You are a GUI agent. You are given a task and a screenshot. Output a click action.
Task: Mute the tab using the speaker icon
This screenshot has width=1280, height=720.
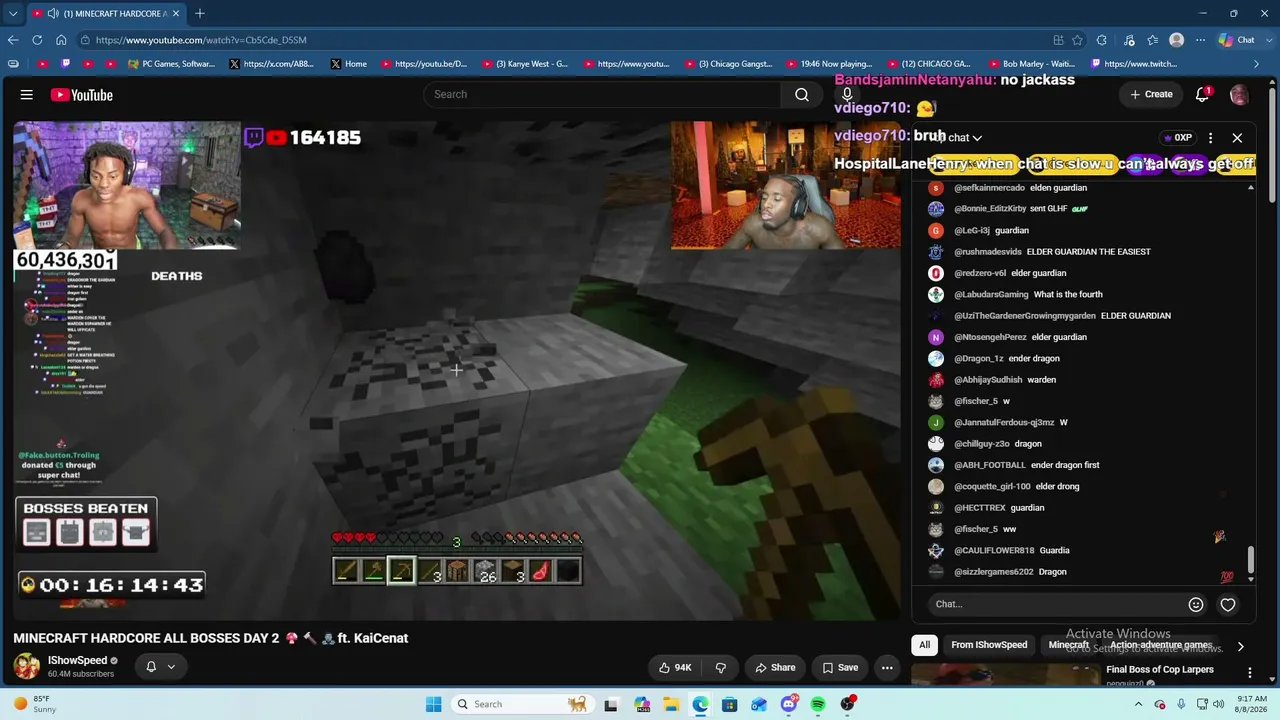point(52,14)
